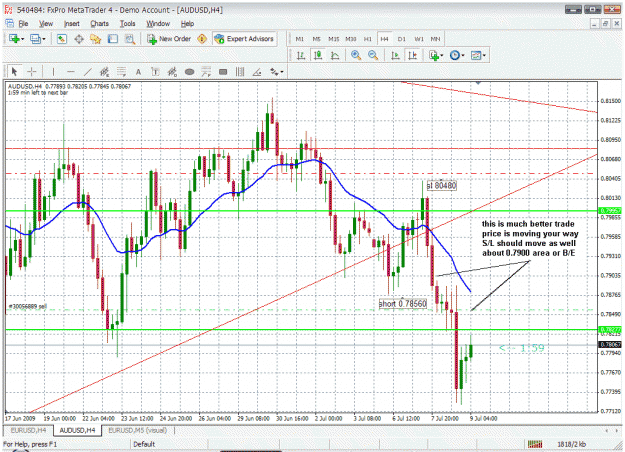Viewport: 625px width, 452px height.
Task: Select the Vertical Line drawing tool
Action: tap(53, 72)
